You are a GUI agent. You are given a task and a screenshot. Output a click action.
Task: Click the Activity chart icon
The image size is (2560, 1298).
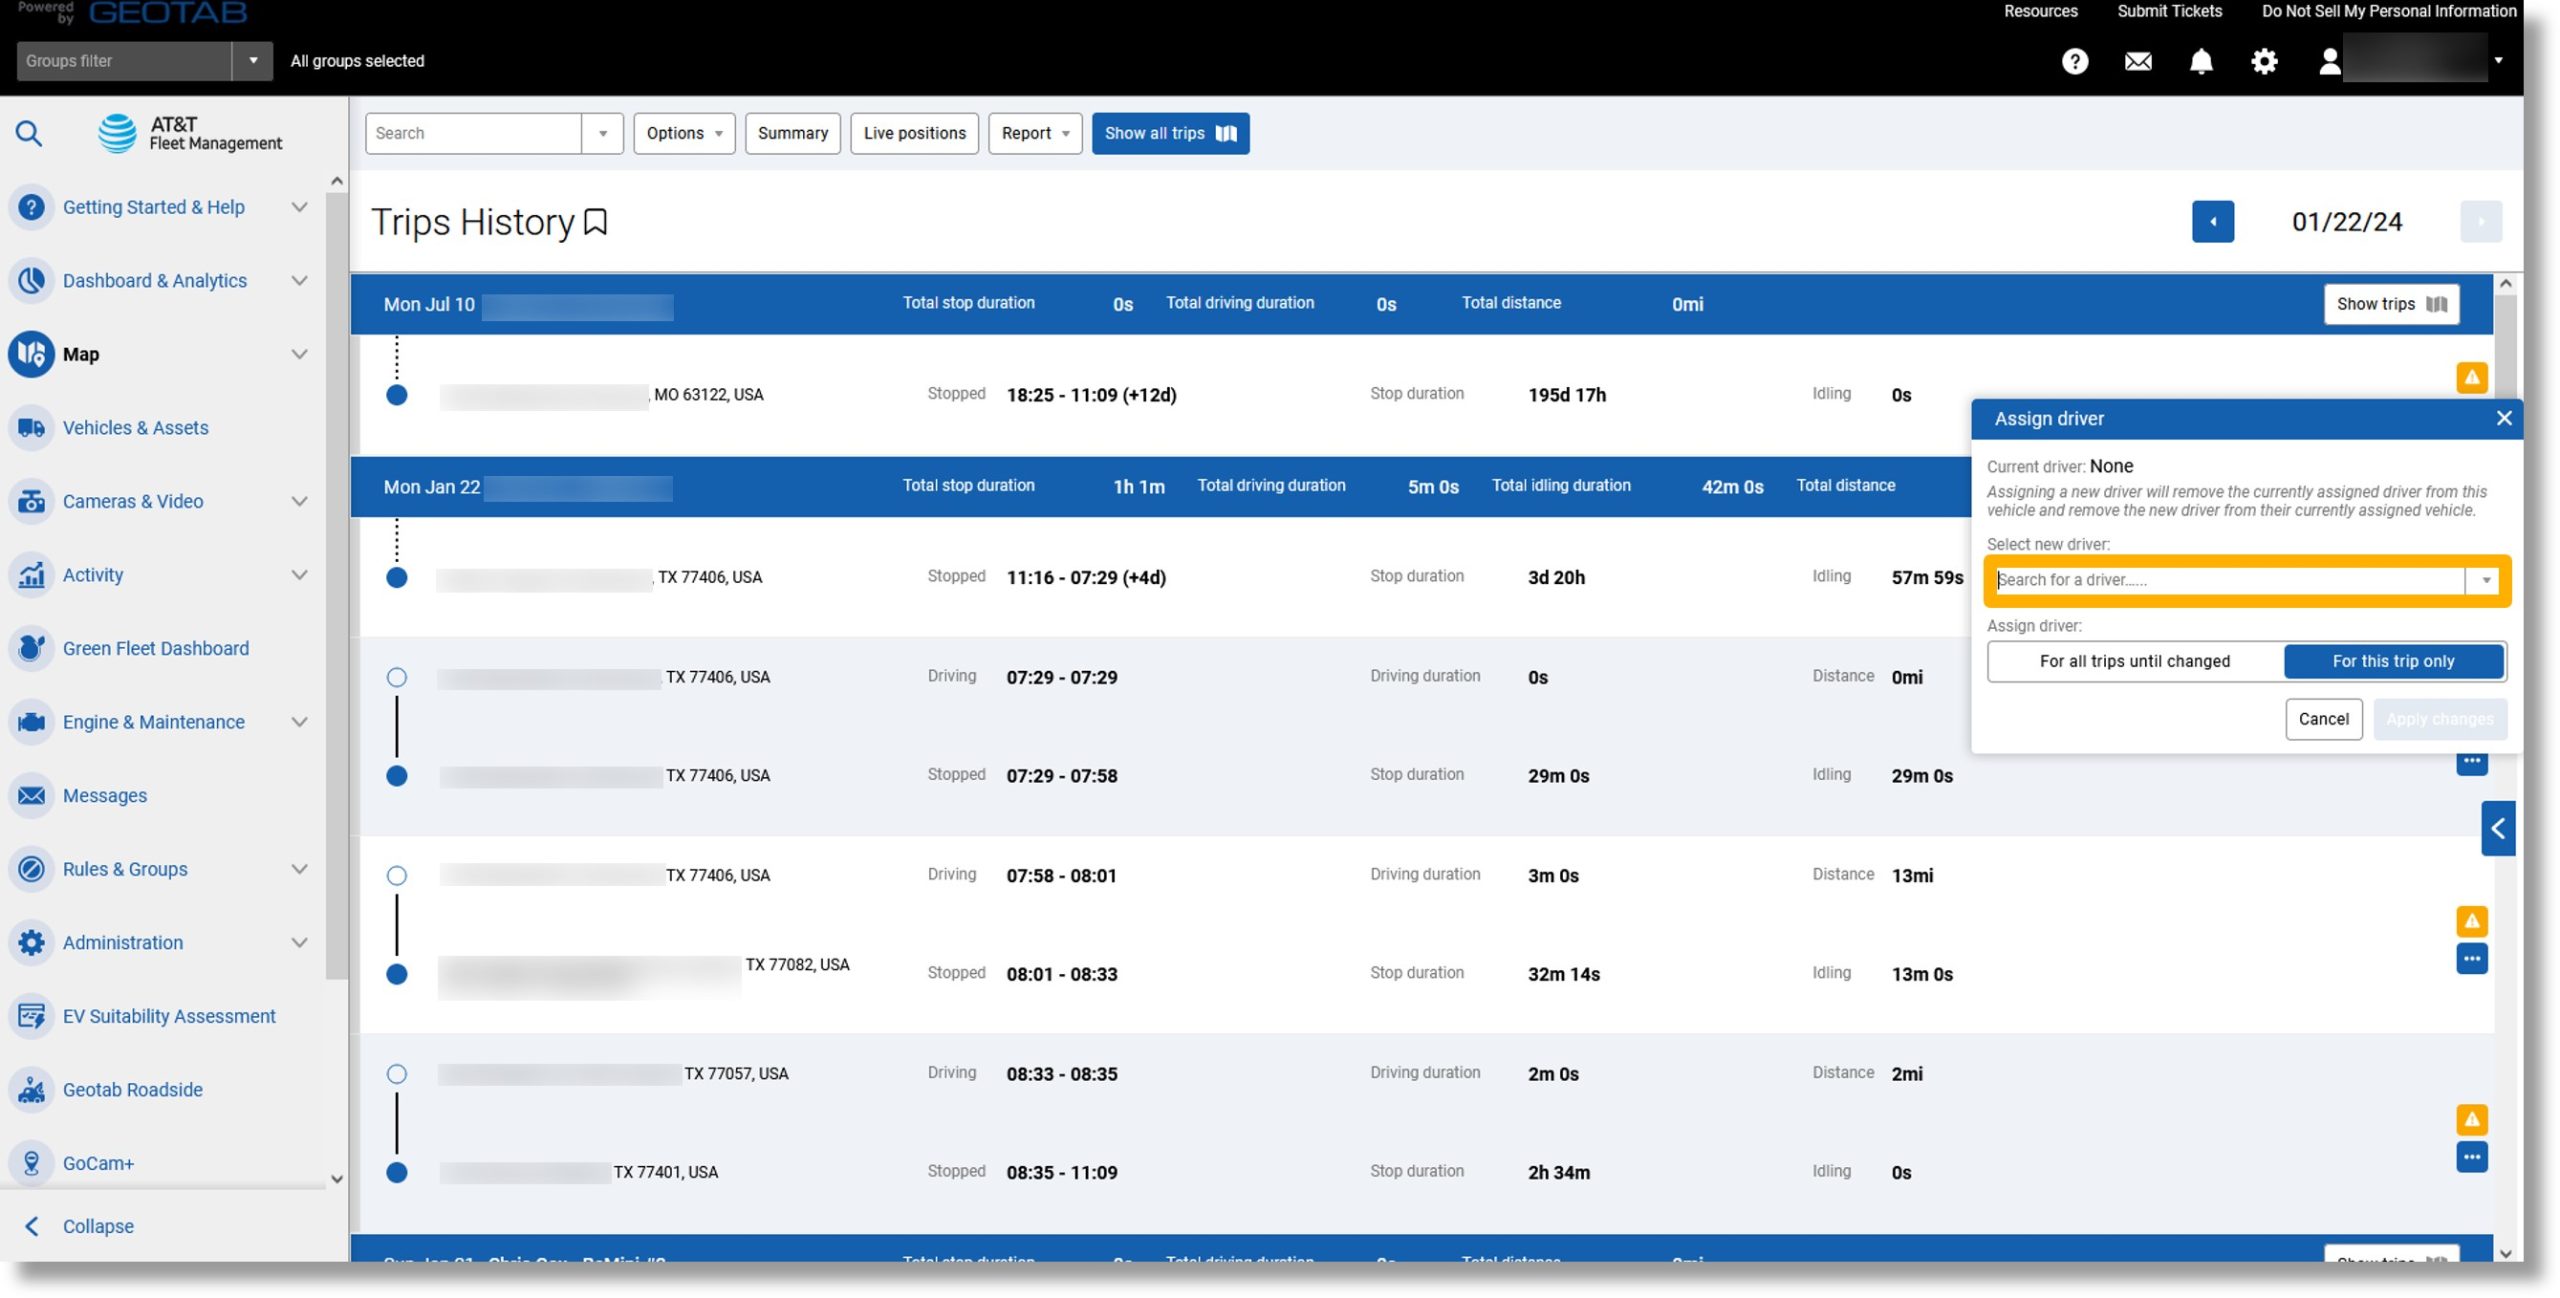point(31,575)
